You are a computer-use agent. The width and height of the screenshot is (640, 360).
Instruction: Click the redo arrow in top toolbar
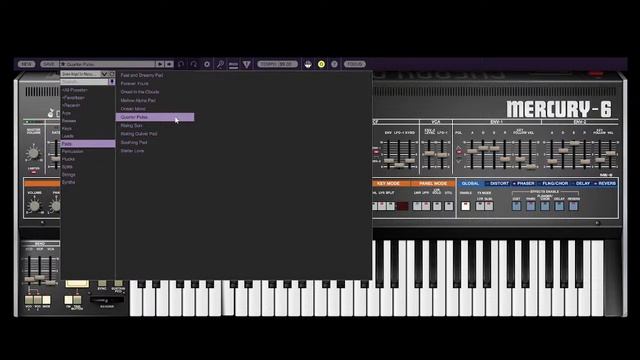point(194,64)
